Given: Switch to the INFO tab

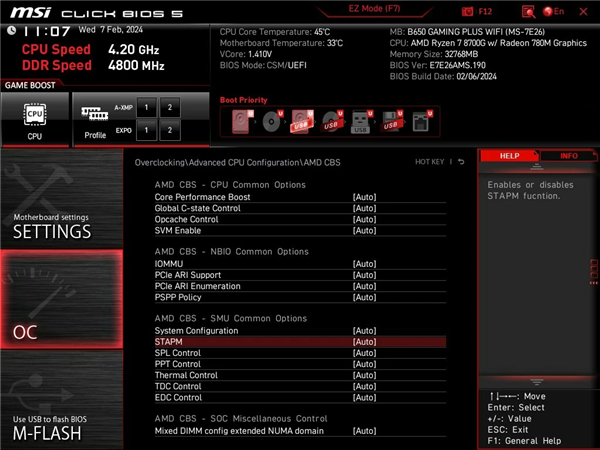Looking at the screenshot, I should tap(567, 156).
